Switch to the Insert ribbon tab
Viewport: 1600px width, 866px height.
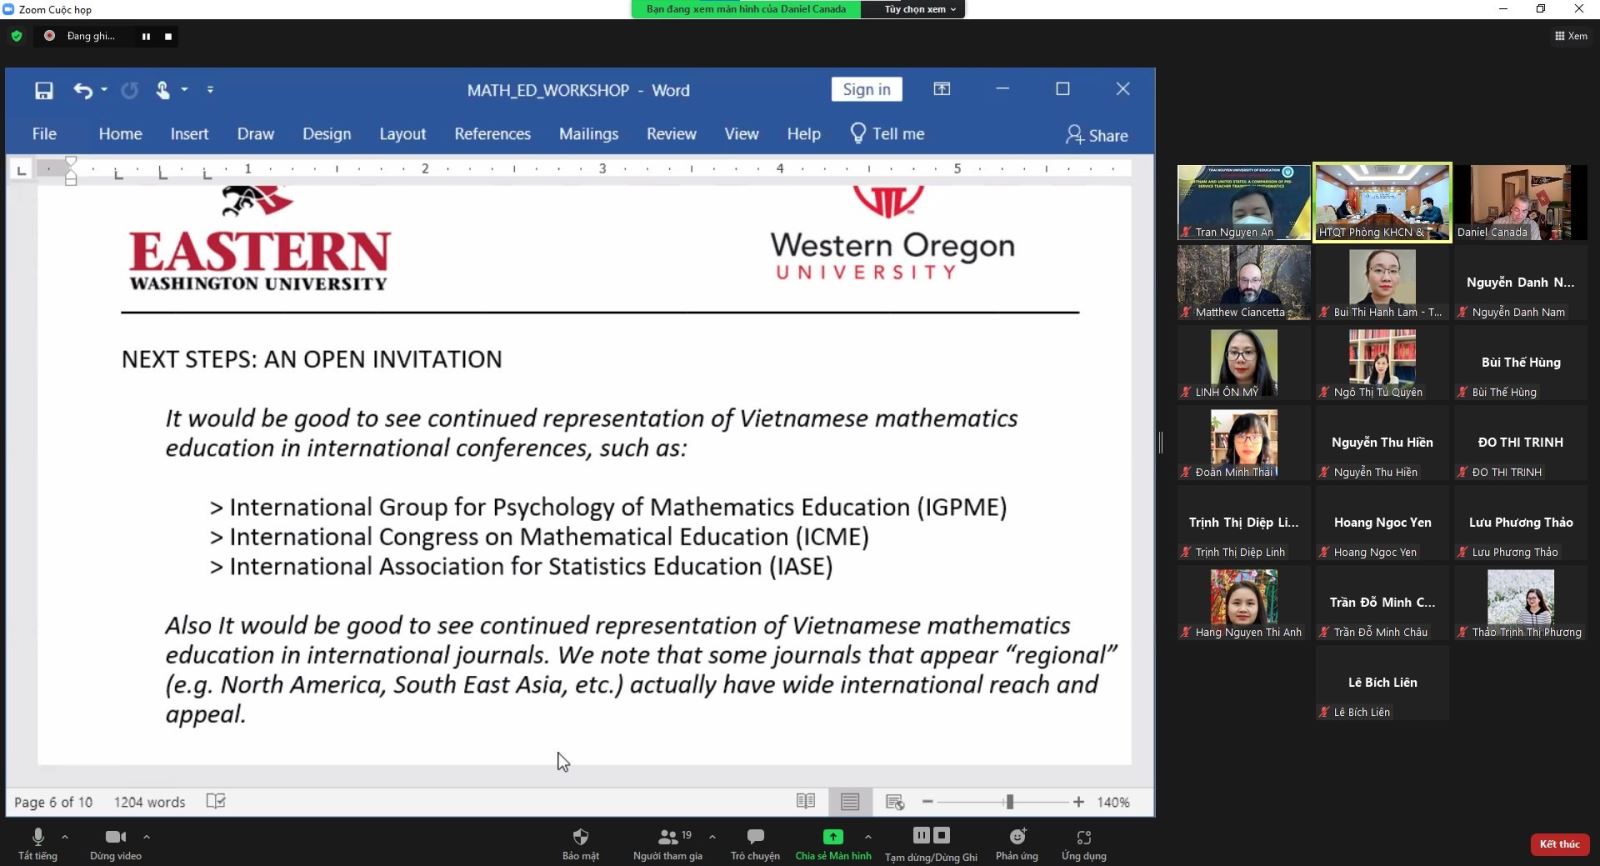(189, 134)
